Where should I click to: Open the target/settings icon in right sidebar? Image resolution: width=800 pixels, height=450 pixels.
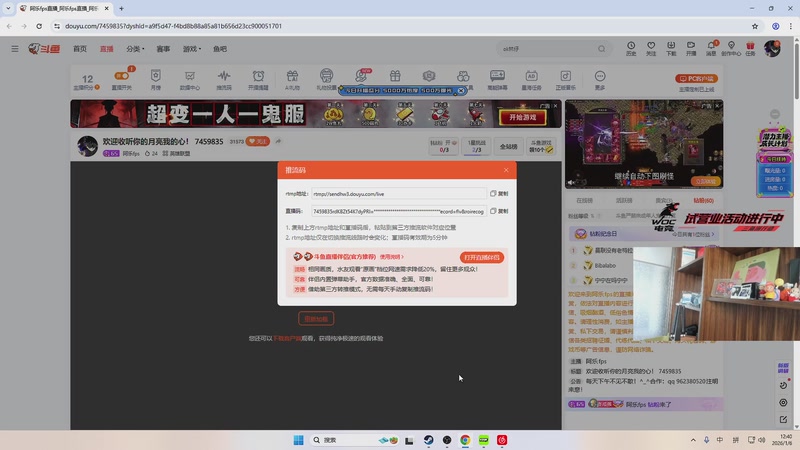[783, 403]
